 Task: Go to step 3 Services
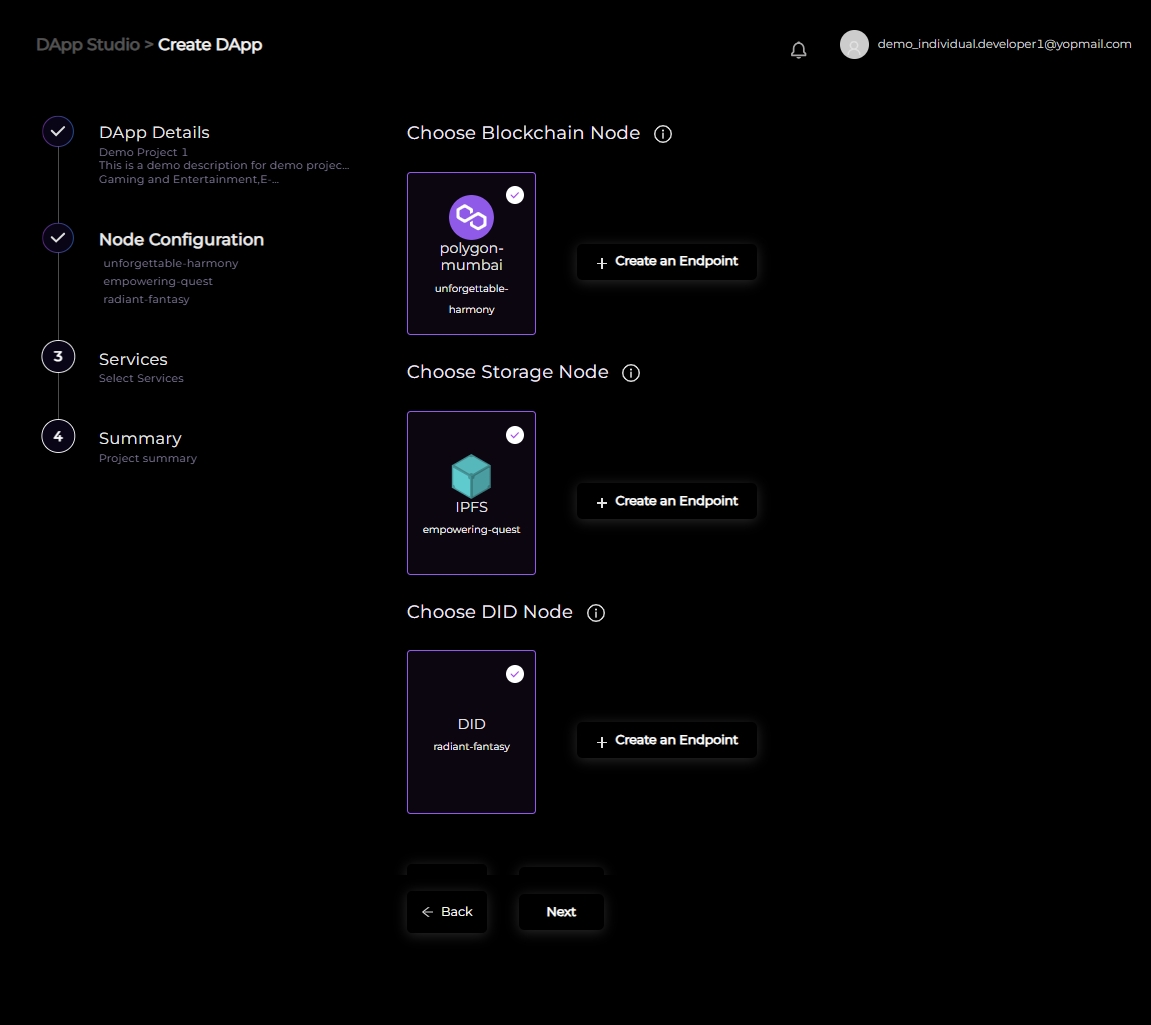(58, 357)
